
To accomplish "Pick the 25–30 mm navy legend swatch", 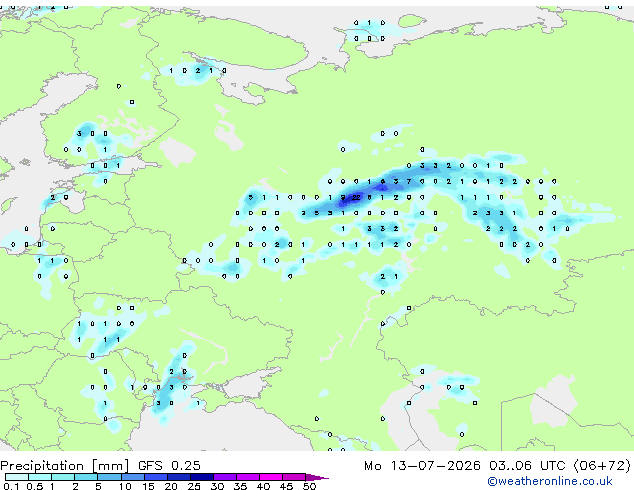I will coord(201,477).
